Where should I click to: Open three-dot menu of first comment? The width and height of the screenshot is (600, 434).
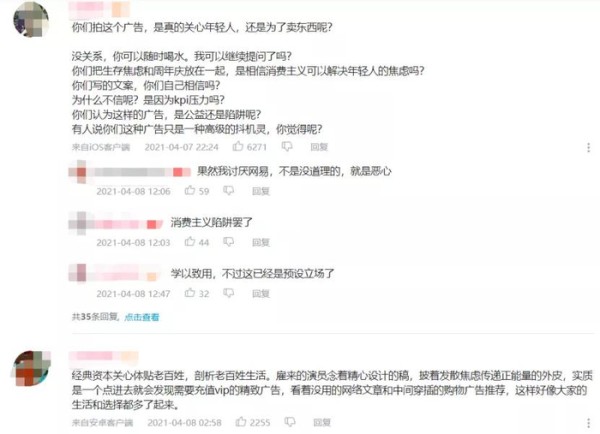click(589, 147)
